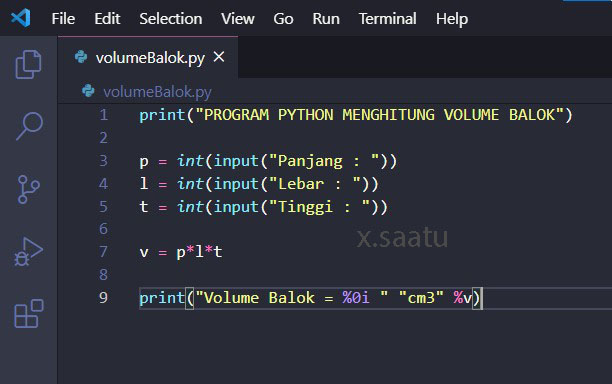The height and width of the screenshot is (384, 612).
Task: Click volumeBalok.py in the breadcrumb
Action: pyautogui.click(x=157, y=92)
